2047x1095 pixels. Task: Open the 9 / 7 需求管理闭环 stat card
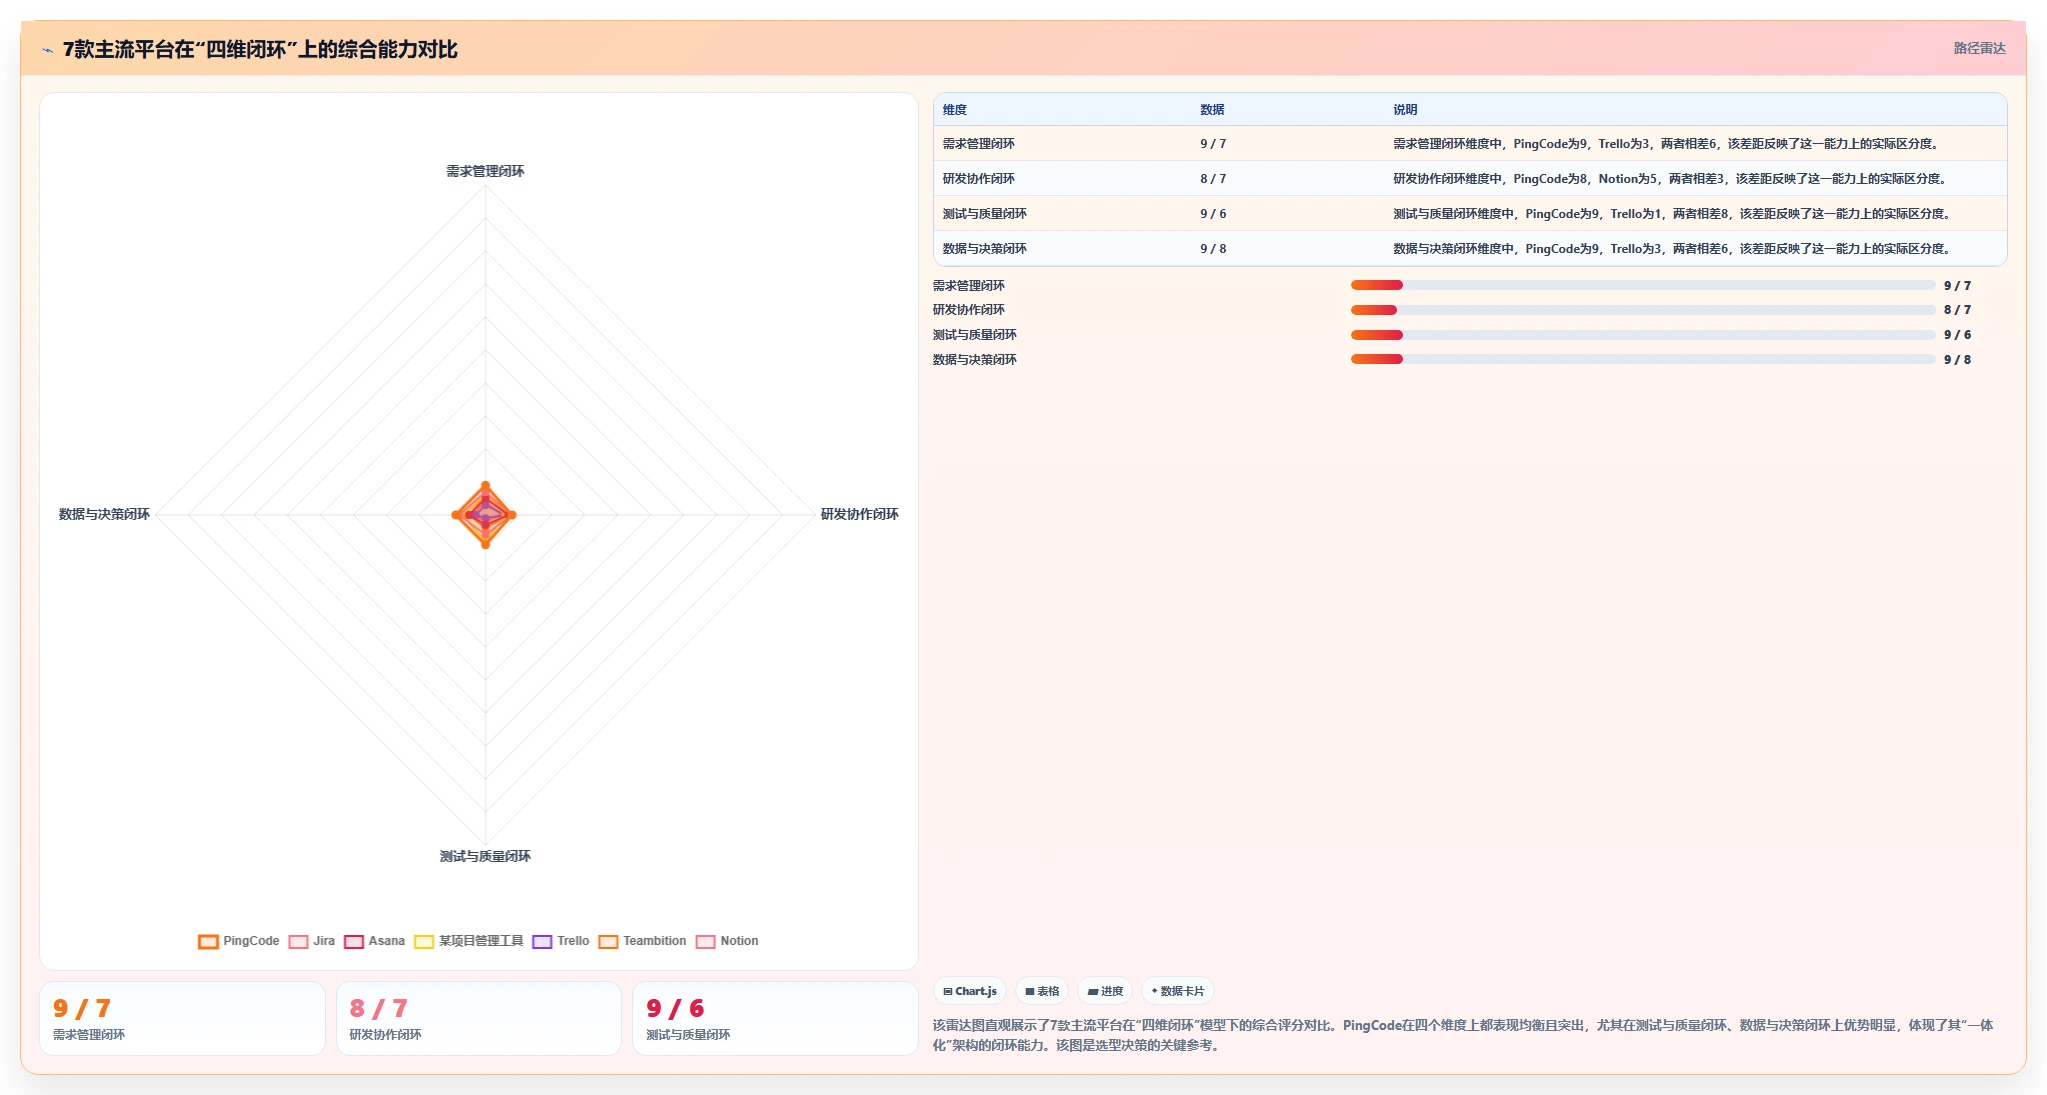(182, 1018)
